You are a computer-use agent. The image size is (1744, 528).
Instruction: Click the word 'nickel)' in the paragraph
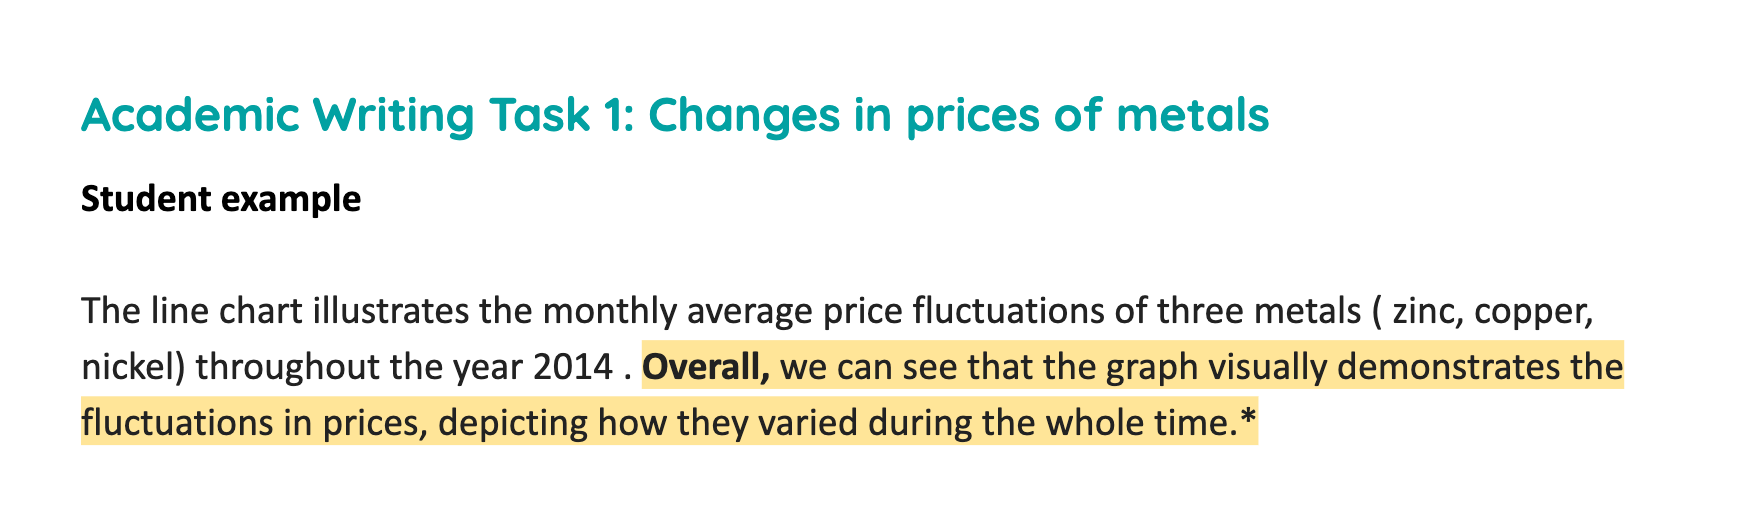pyautogui.click(x=133, y=368)
